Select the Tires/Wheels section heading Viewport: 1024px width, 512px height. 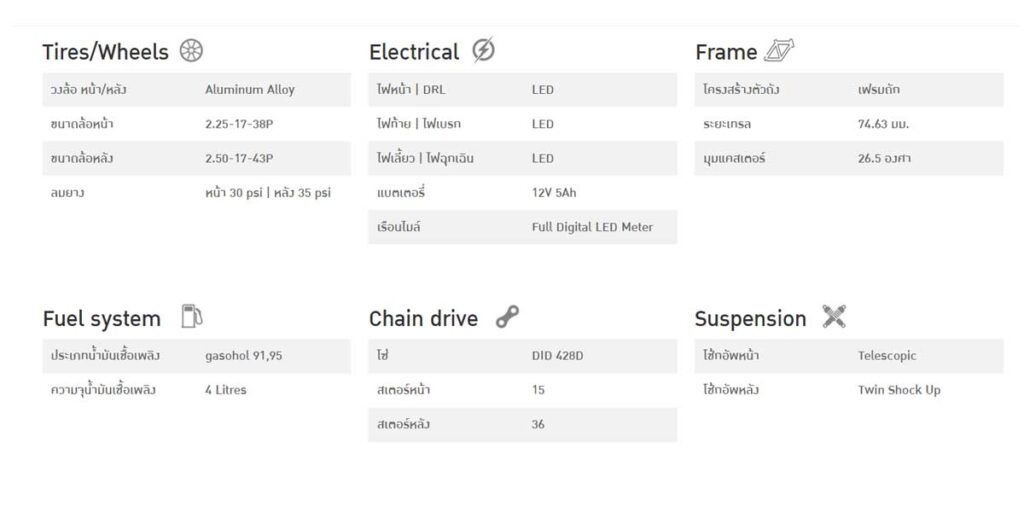(105, 52)
